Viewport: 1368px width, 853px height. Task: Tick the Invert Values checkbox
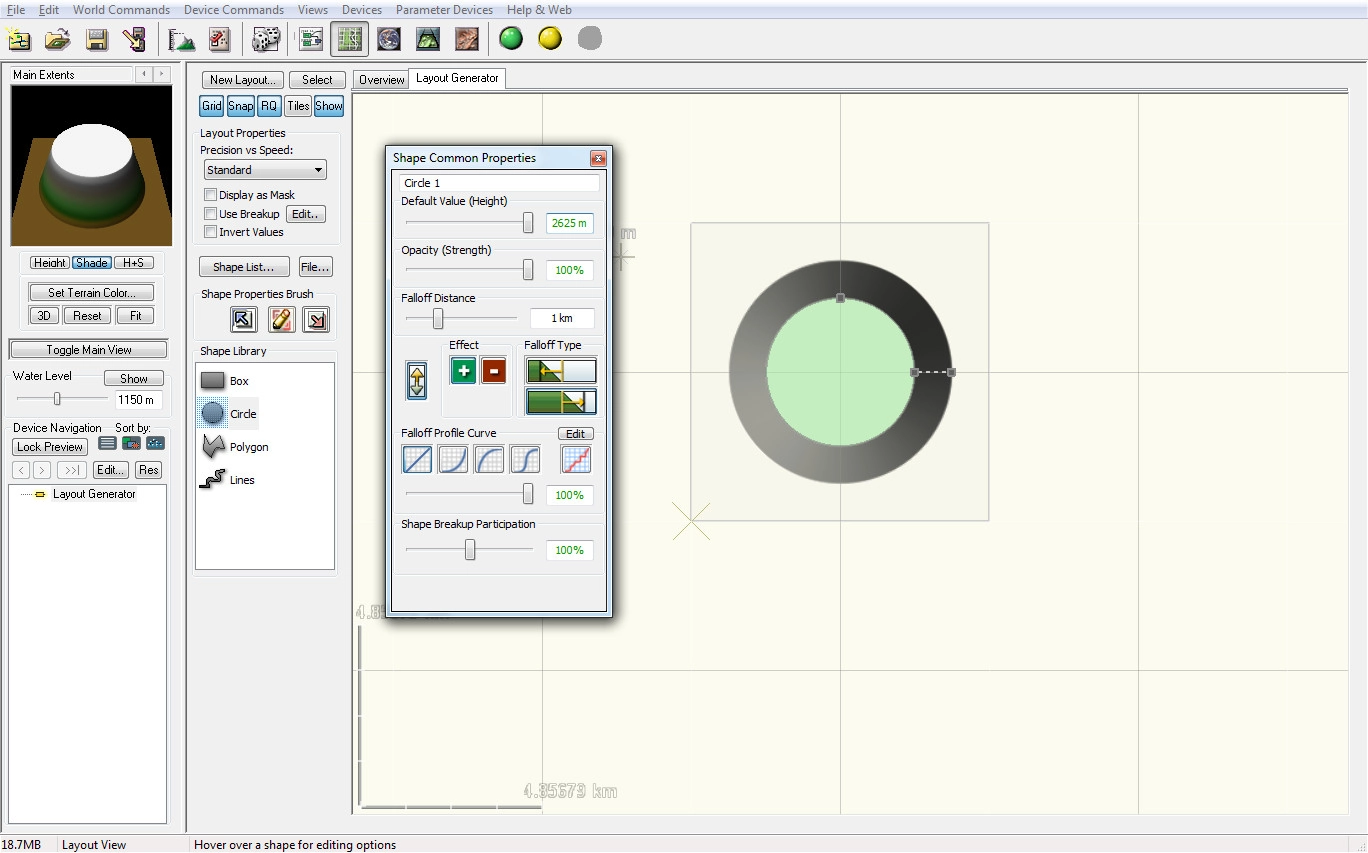click(211, 232)
